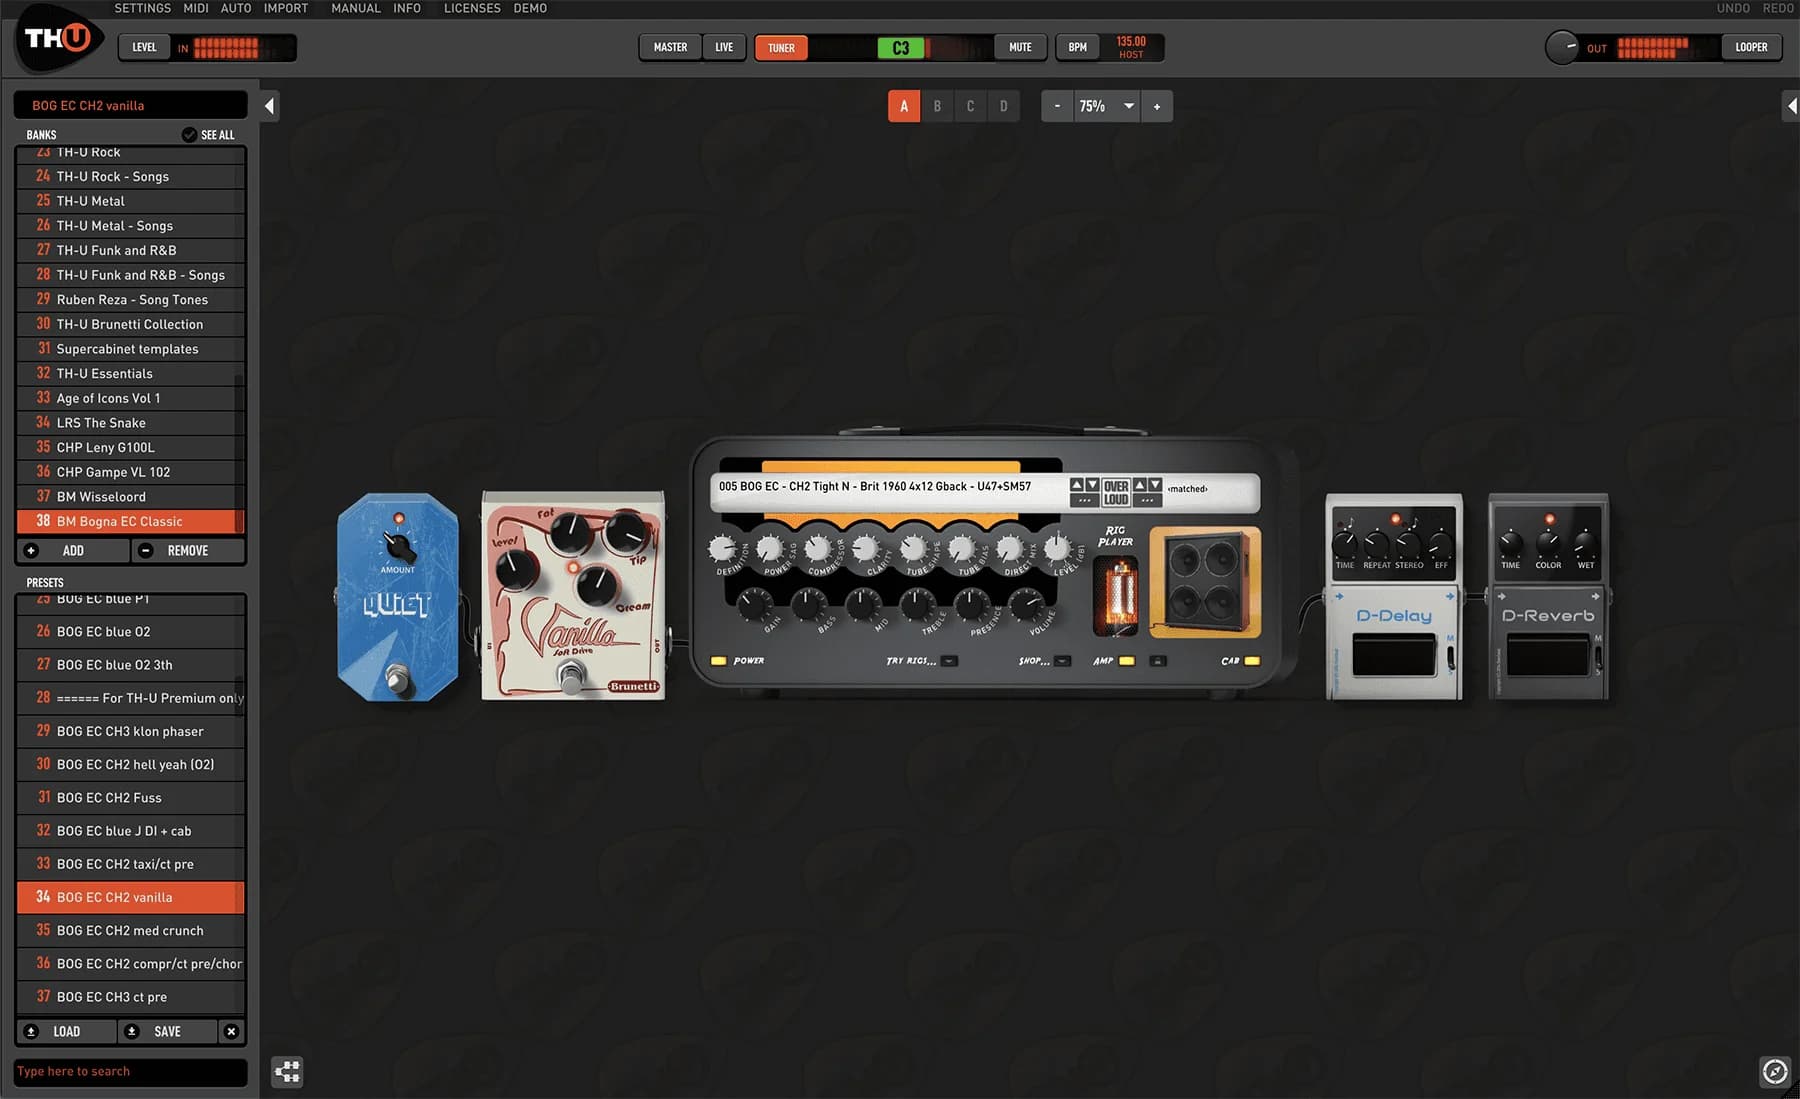
Task: Click SAVE in the presets panel
Action: click(167, 1031)
